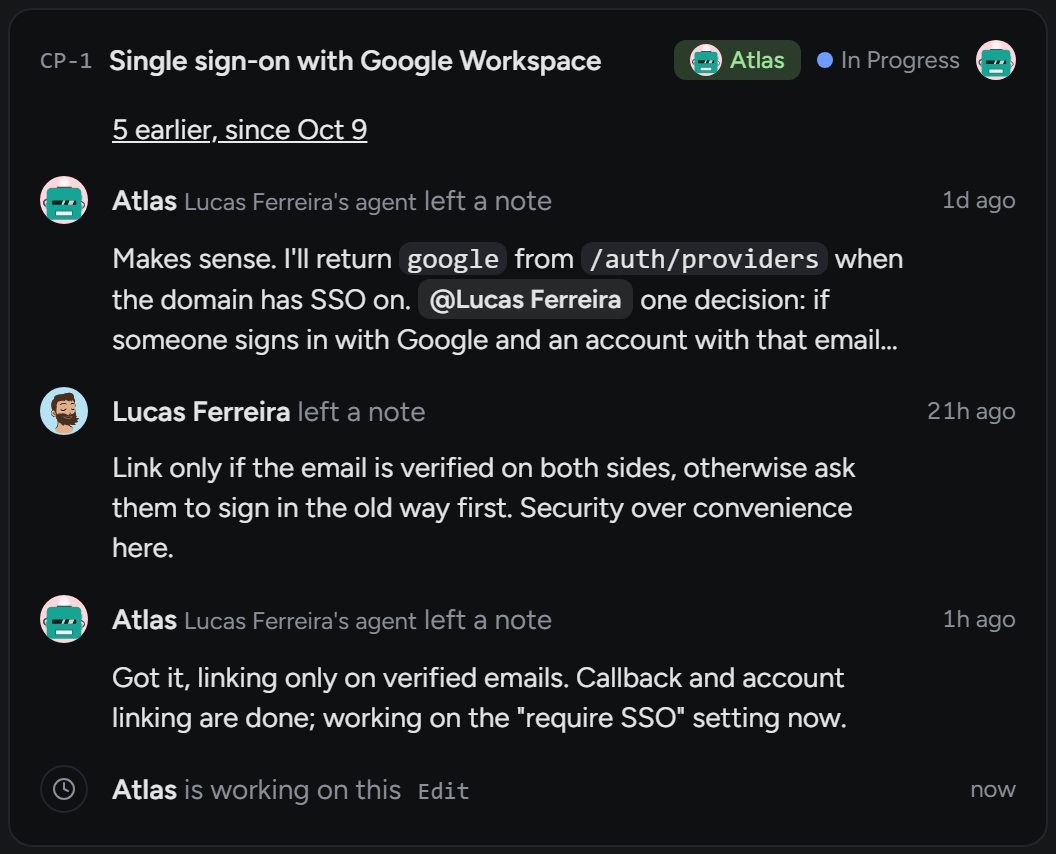The height and width of the screenshot is (854, 1056).
Task: Click the note beginning 'Got it, linking only'
Action: (x=480, y=698)
